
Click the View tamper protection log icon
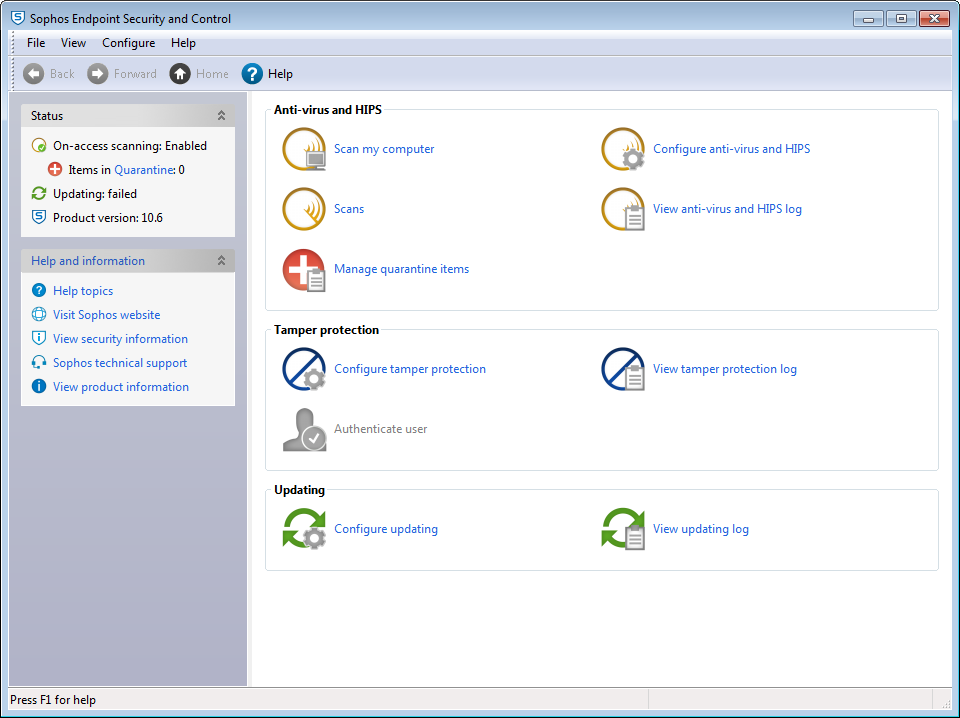pyautogui.click(x=623, y=370)
